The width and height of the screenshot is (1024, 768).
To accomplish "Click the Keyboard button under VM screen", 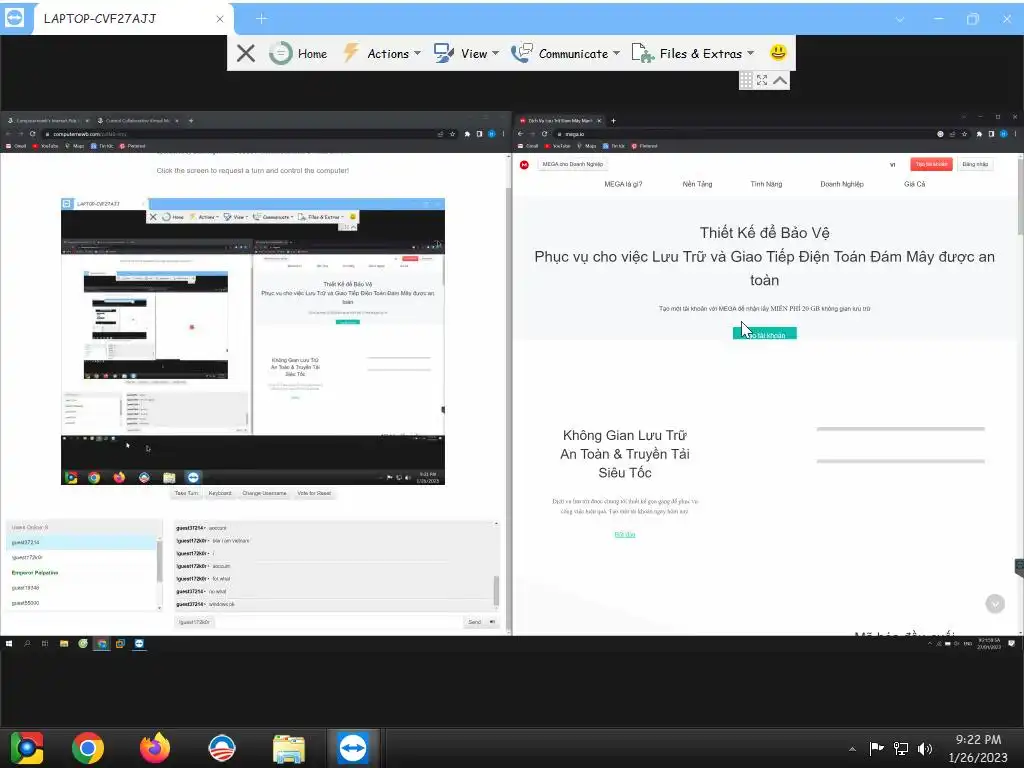I will coord(220,493).
